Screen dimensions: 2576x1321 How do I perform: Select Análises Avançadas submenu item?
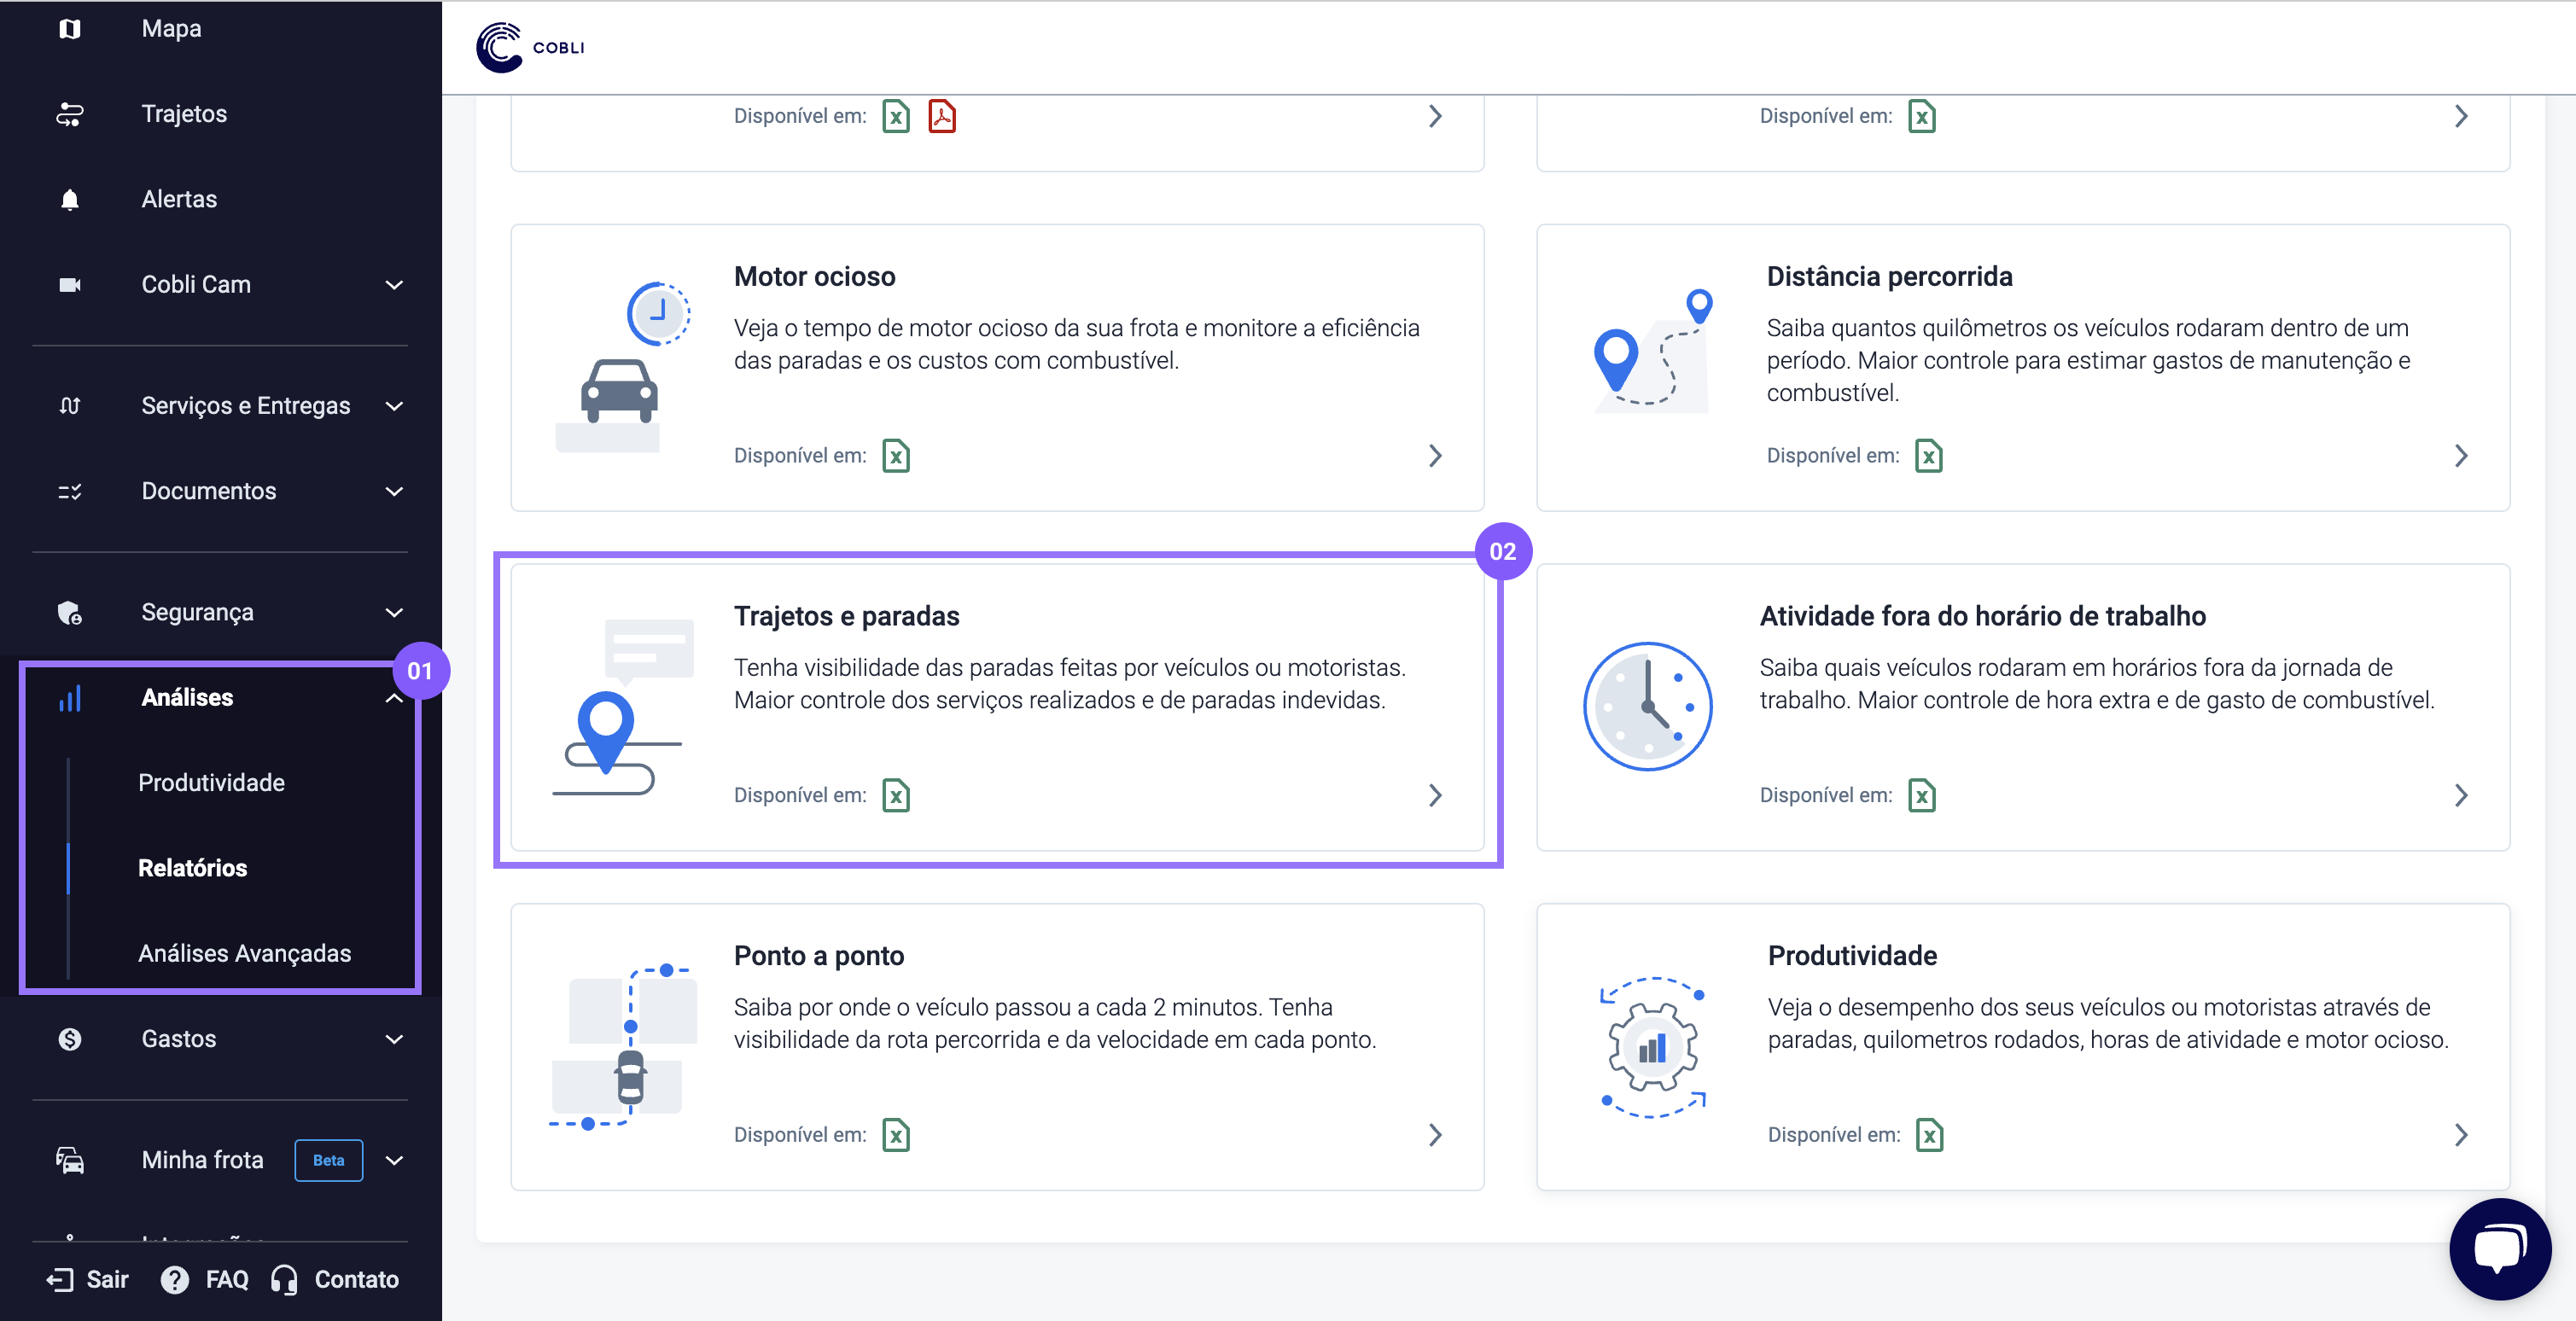(244, 954)
